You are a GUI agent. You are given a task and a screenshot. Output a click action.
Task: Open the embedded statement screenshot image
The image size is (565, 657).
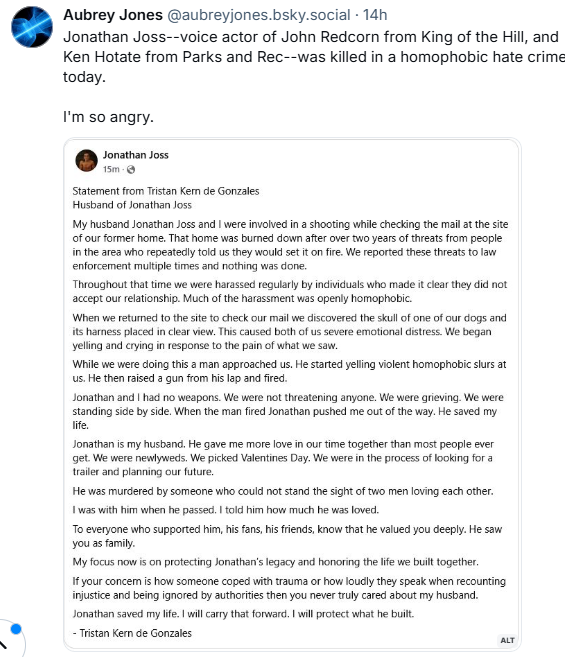point(293,394)
